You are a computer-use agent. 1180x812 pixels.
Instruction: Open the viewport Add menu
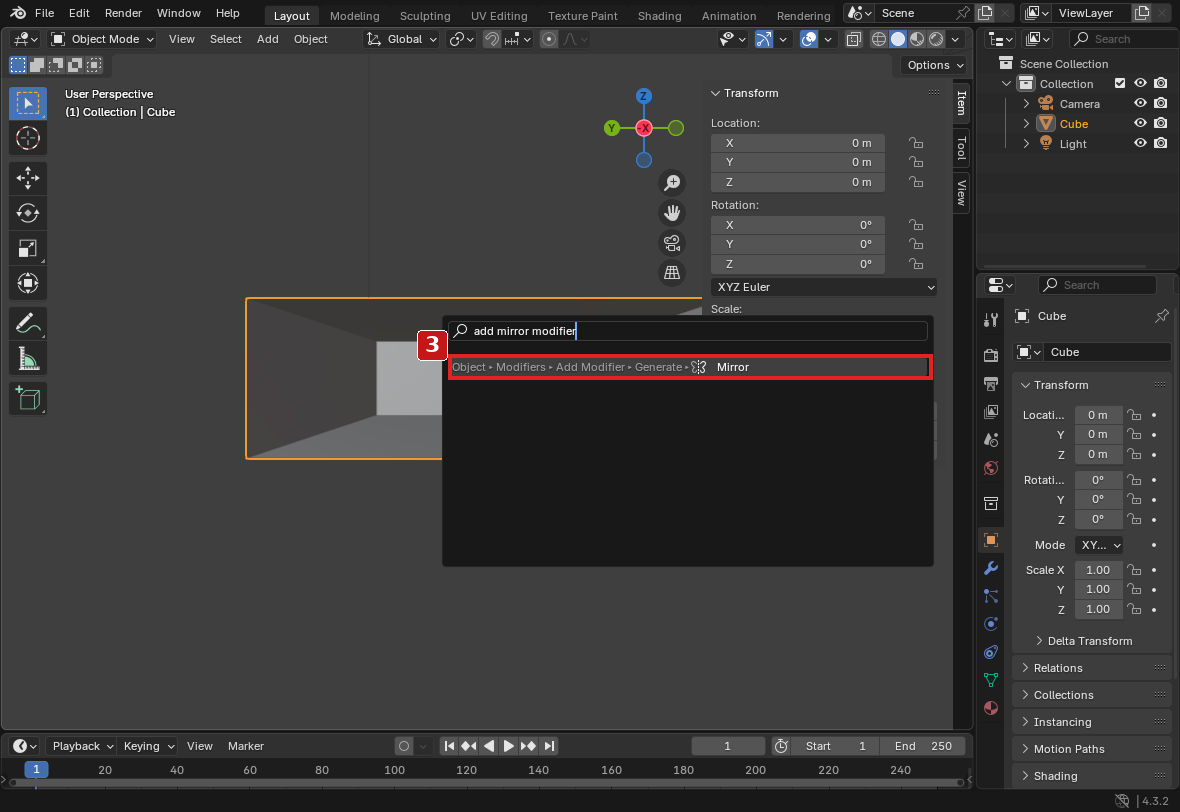point(267,39)
